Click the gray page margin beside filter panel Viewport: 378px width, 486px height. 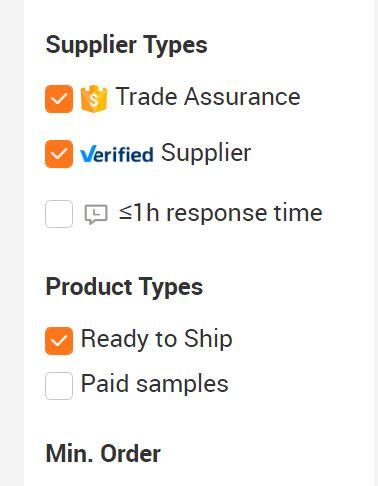click(x=12, y=243)
